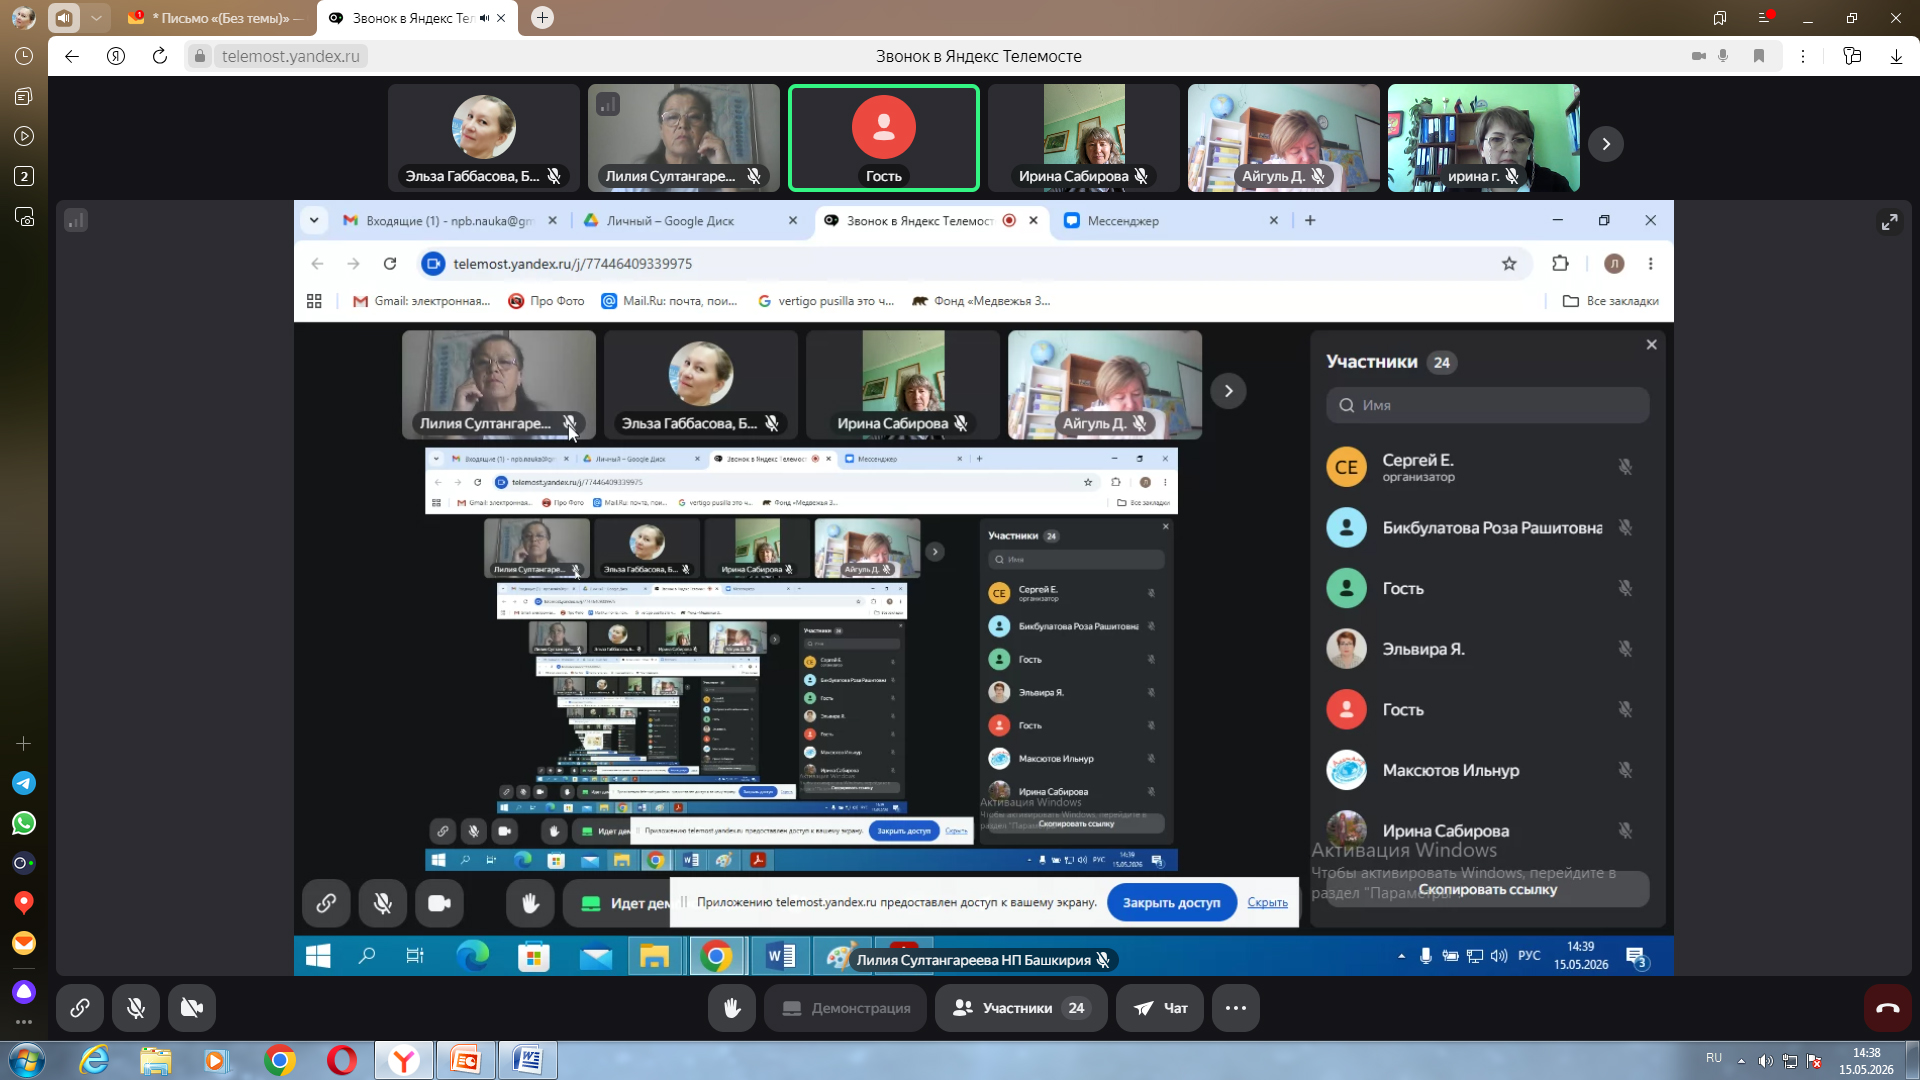Bookmark this page with the bookmark icon
Screen dimensions: 1920x1080
coord(1759,56)
